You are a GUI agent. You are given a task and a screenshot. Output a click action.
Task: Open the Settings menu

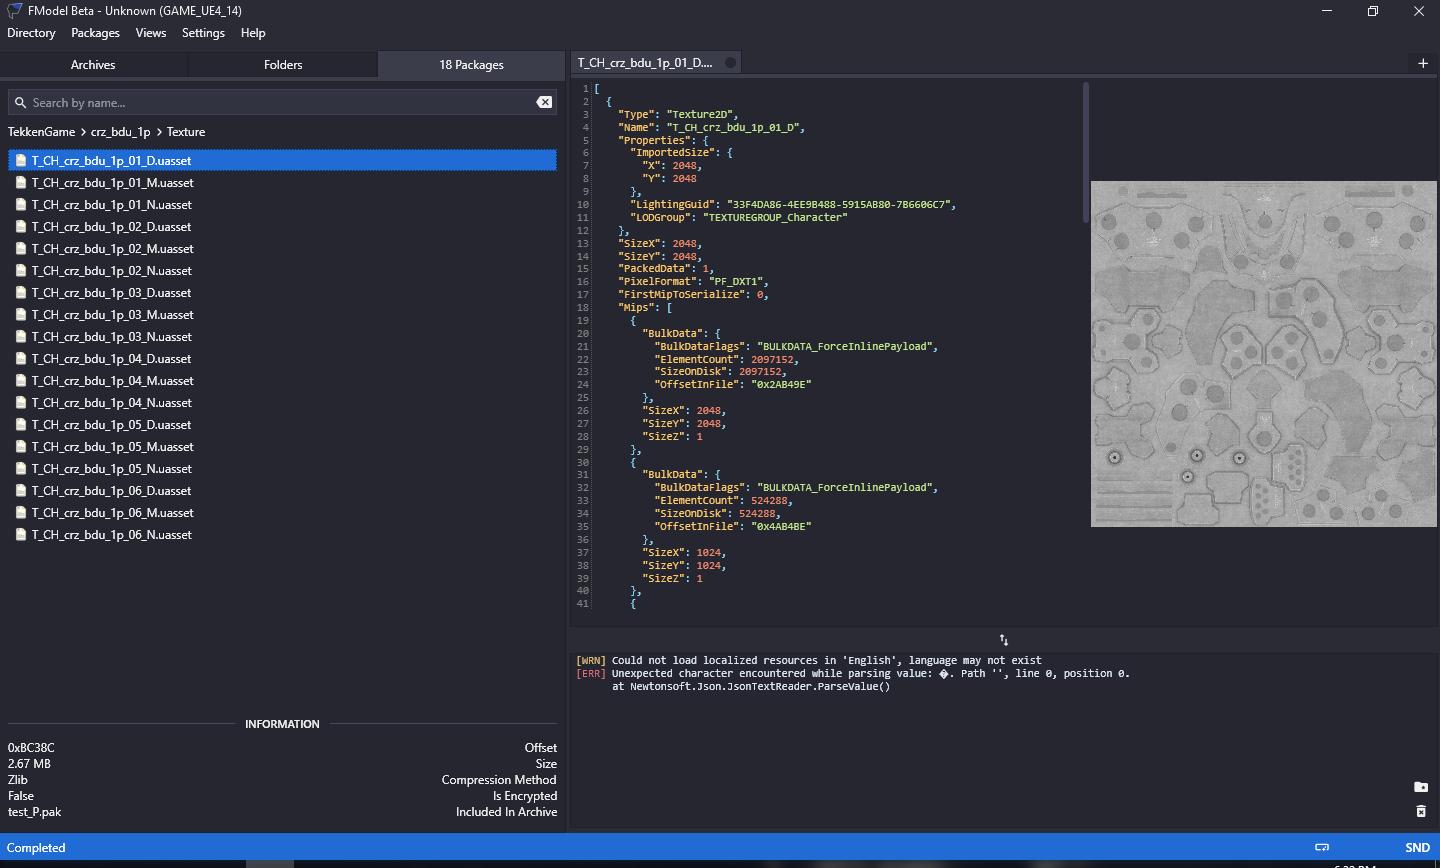[203, 33]
